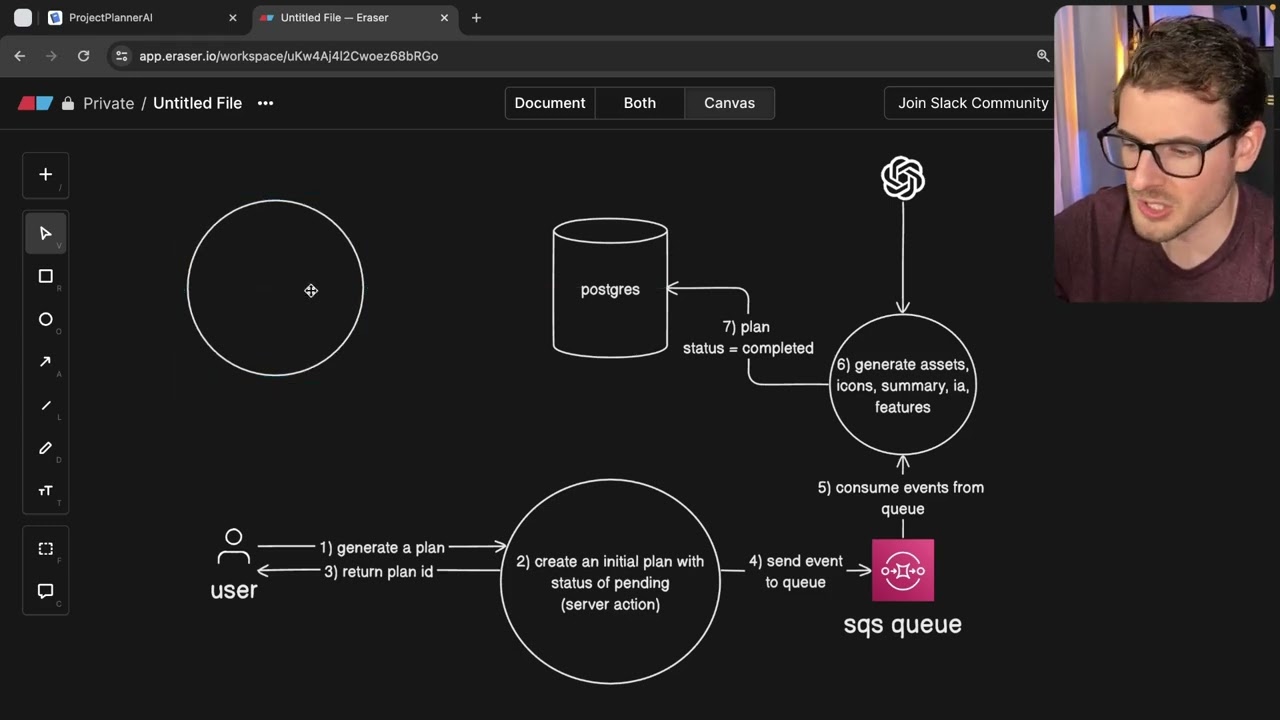This screenshot has width=1280, height=720.
Task: Click the zoom magnifier icon in address bar
Action: (1043, 56)
